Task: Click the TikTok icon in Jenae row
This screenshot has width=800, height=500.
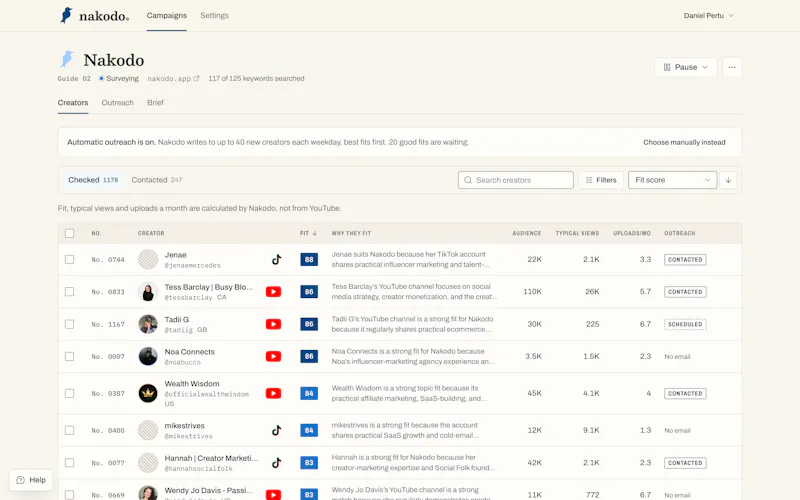Action: point(277,260)
